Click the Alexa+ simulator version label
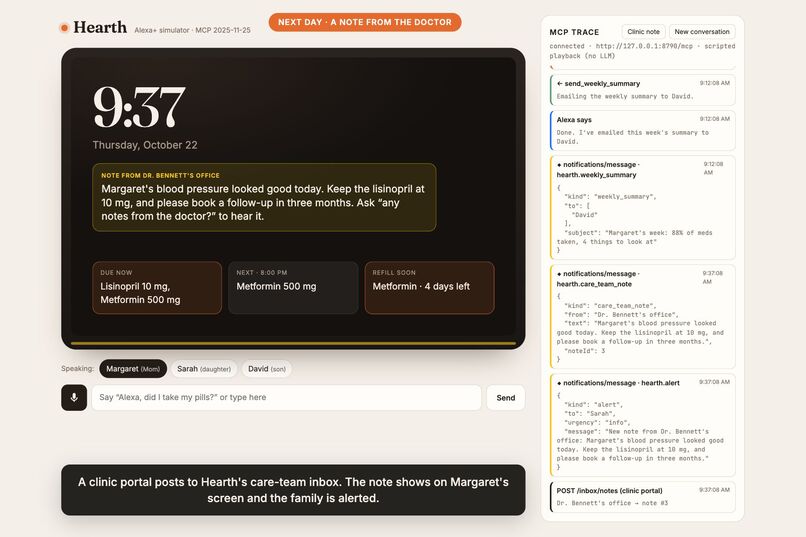This screenshot has width=806, height=537. tap(192, 30)
